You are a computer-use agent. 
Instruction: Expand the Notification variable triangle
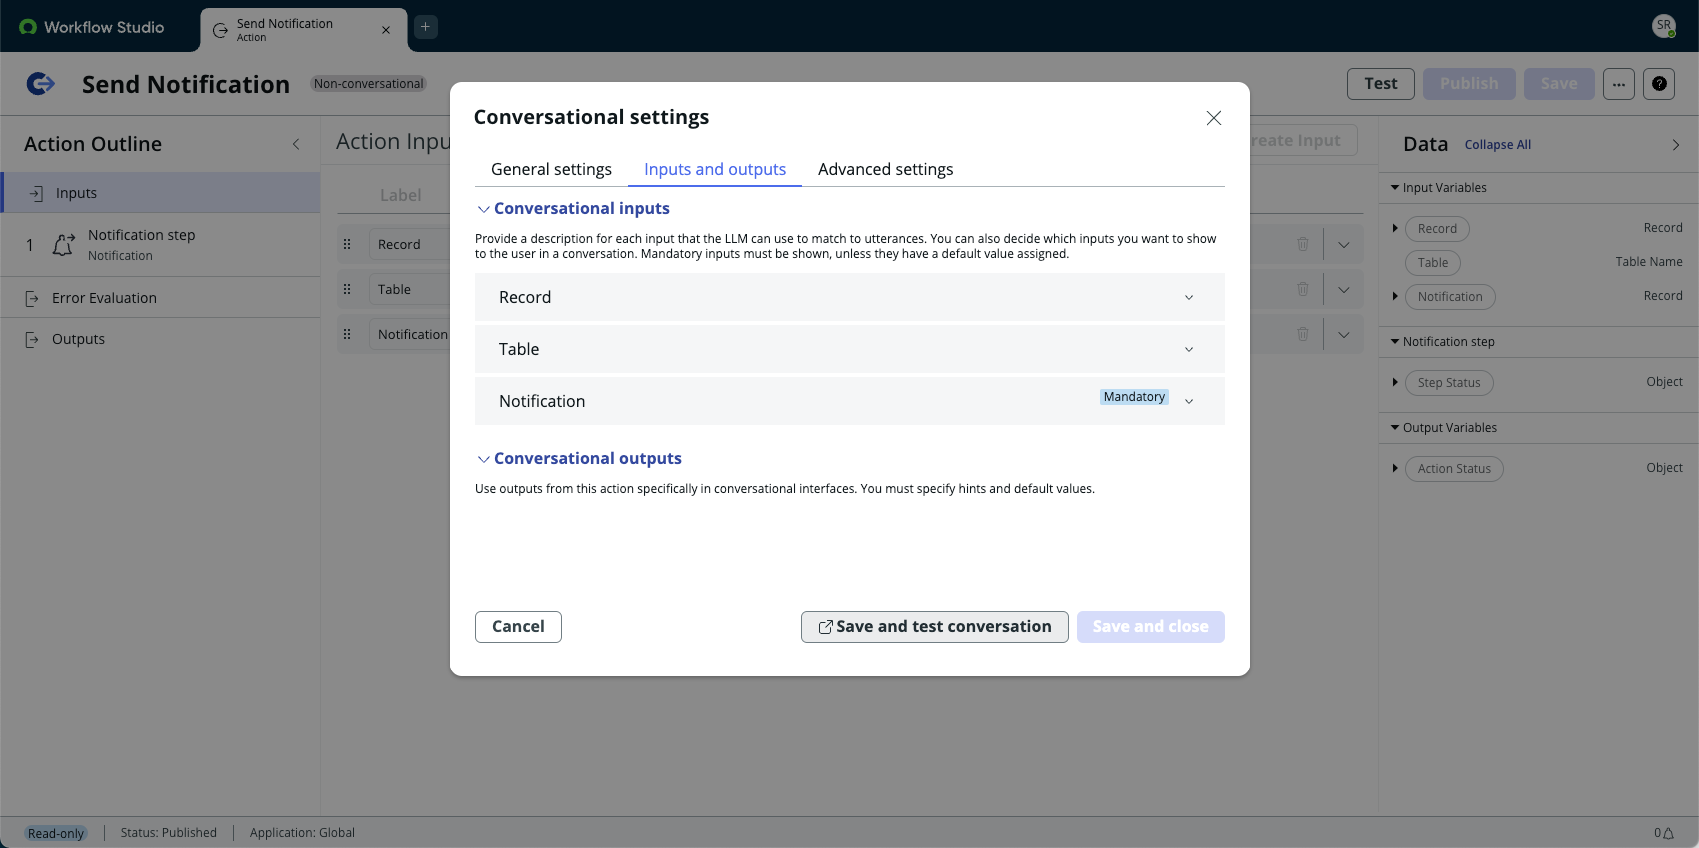1395,297
